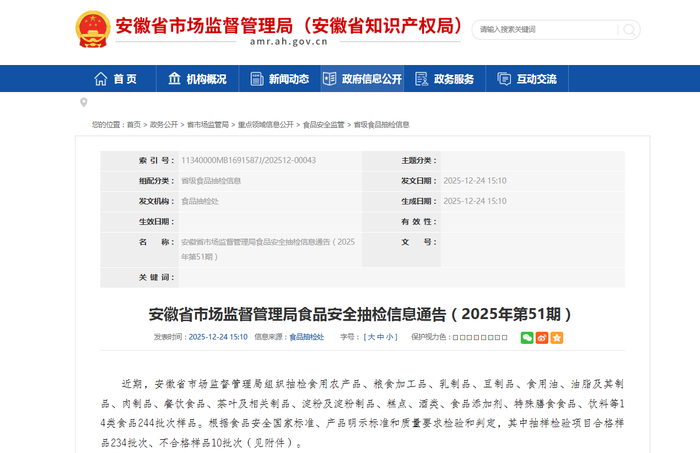Click the search magnifier icon
The width and height of the screenshot is (700, 453).
tap(629, 30)
